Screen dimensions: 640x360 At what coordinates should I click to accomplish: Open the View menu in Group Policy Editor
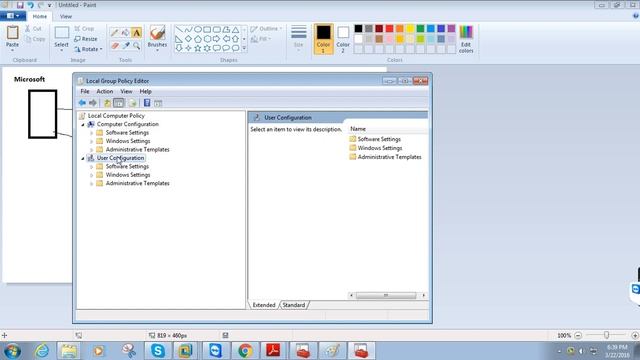tap(126, 91)
